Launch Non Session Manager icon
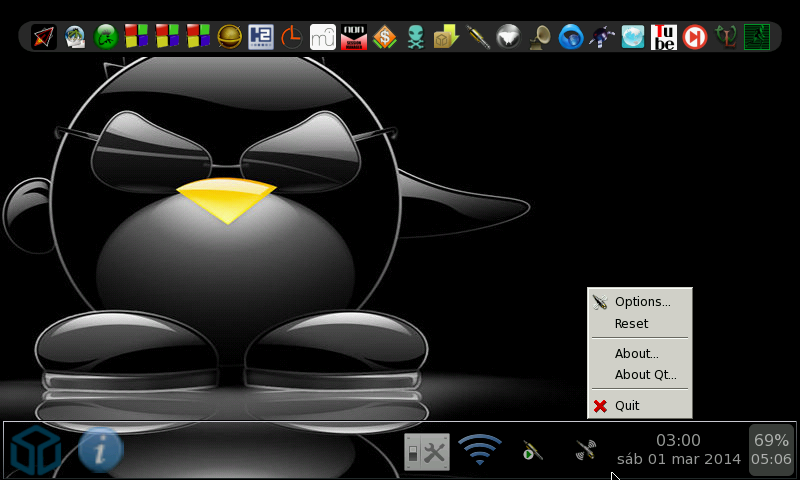 point(354,37)
